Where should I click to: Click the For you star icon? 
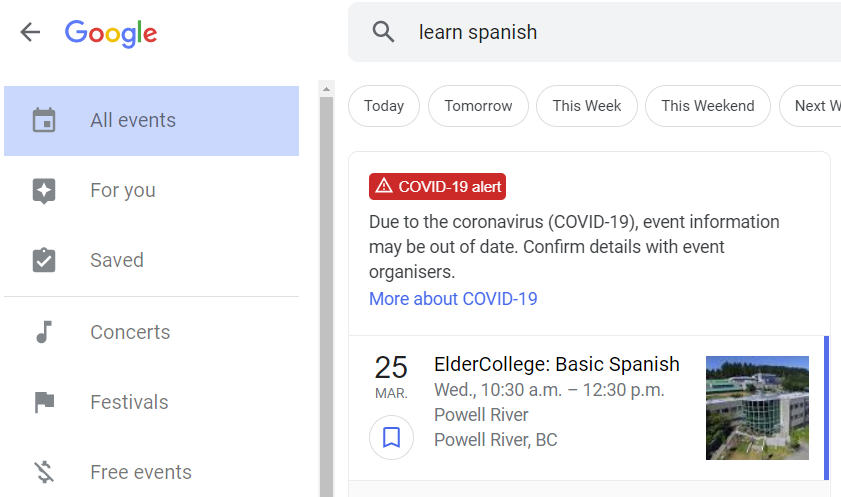click(44, 191)
